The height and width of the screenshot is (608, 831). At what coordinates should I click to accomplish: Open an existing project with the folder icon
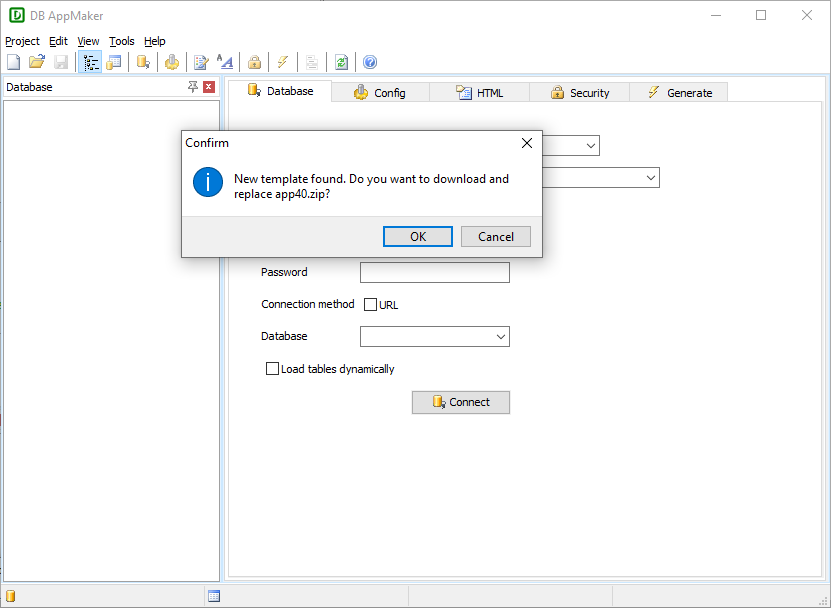tap(37, 62)
